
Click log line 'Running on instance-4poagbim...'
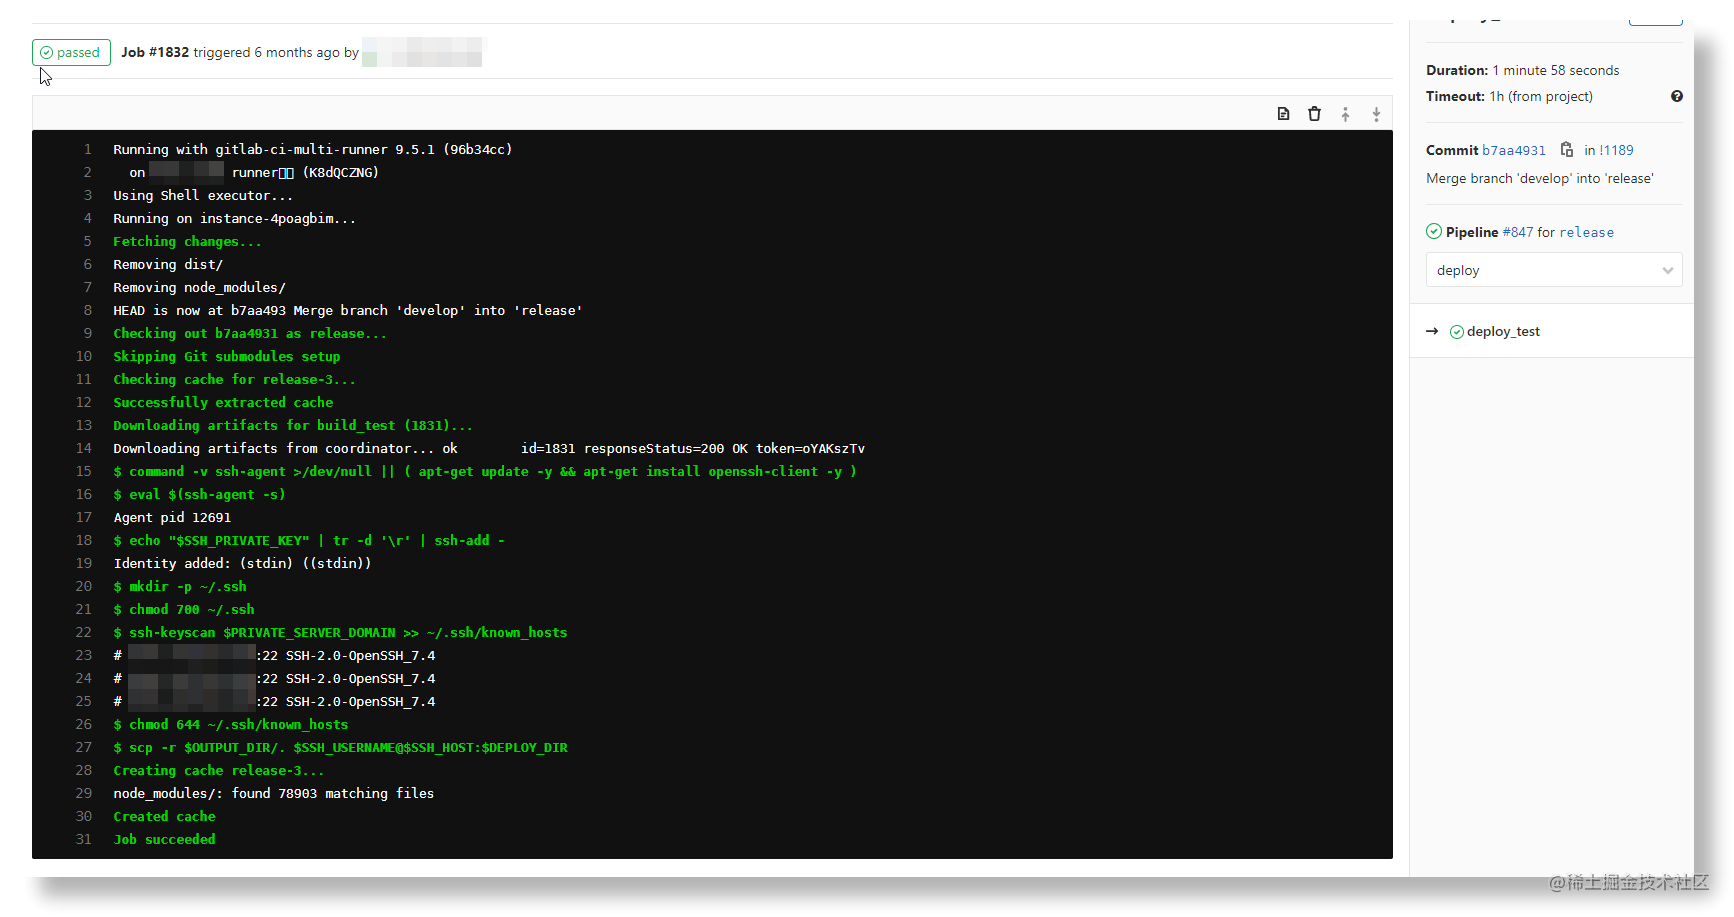point(235,218)
